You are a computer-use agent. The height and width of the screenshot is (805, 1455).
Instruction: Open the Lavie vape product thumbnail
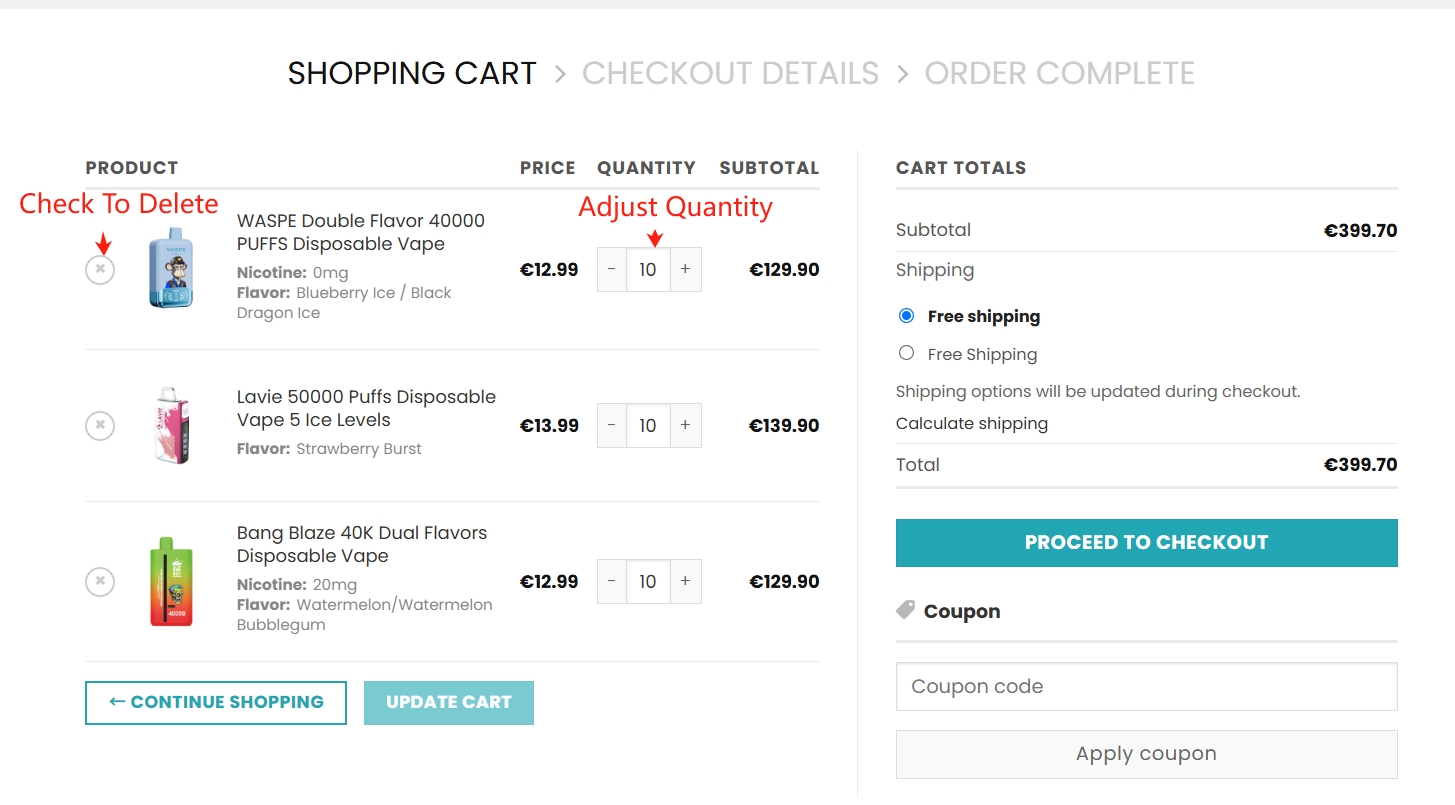[x=171, y=426]
